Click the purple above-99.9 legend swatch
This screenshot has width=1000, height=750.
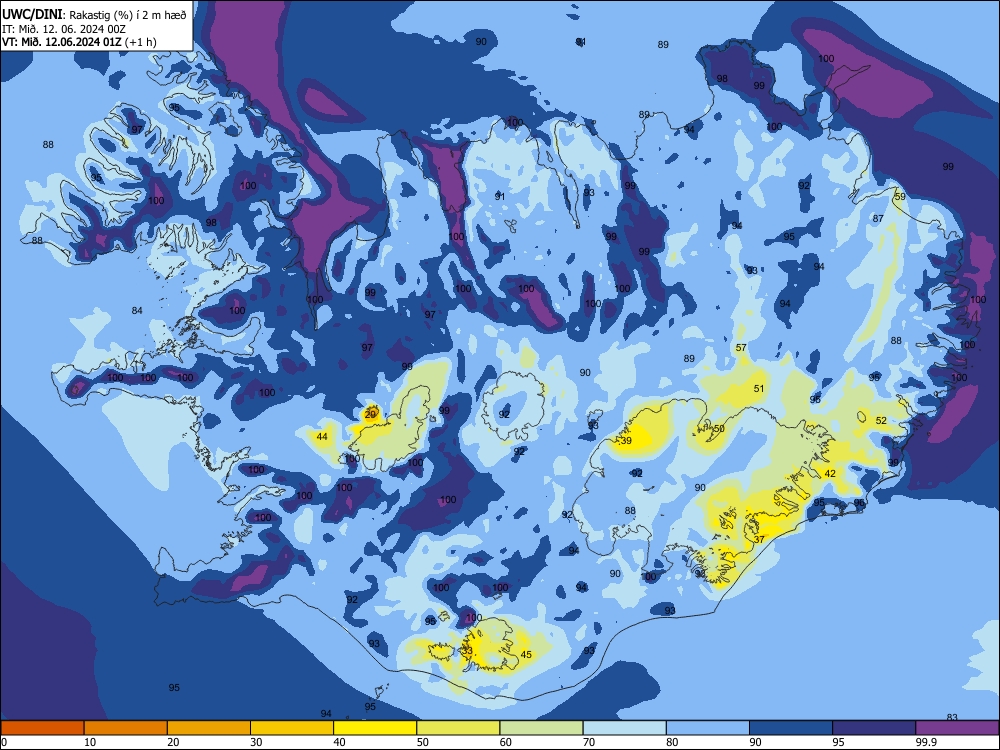coord(957,728)
